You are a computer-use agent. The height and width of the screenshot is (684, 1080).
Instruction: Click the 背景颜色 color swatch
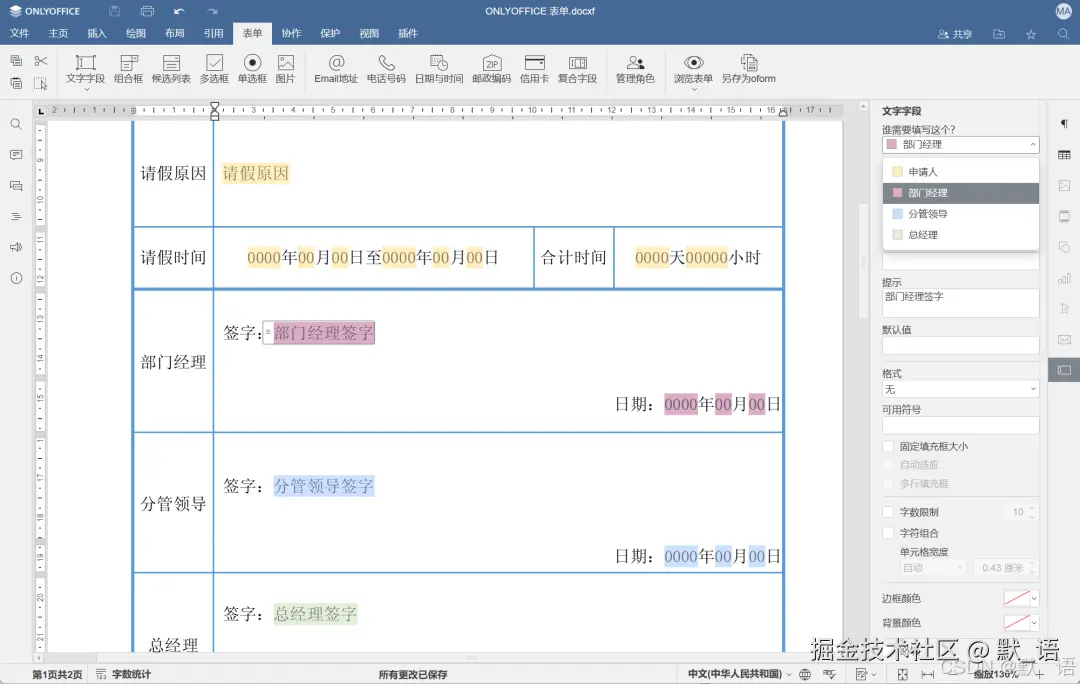coord(1017,623)
